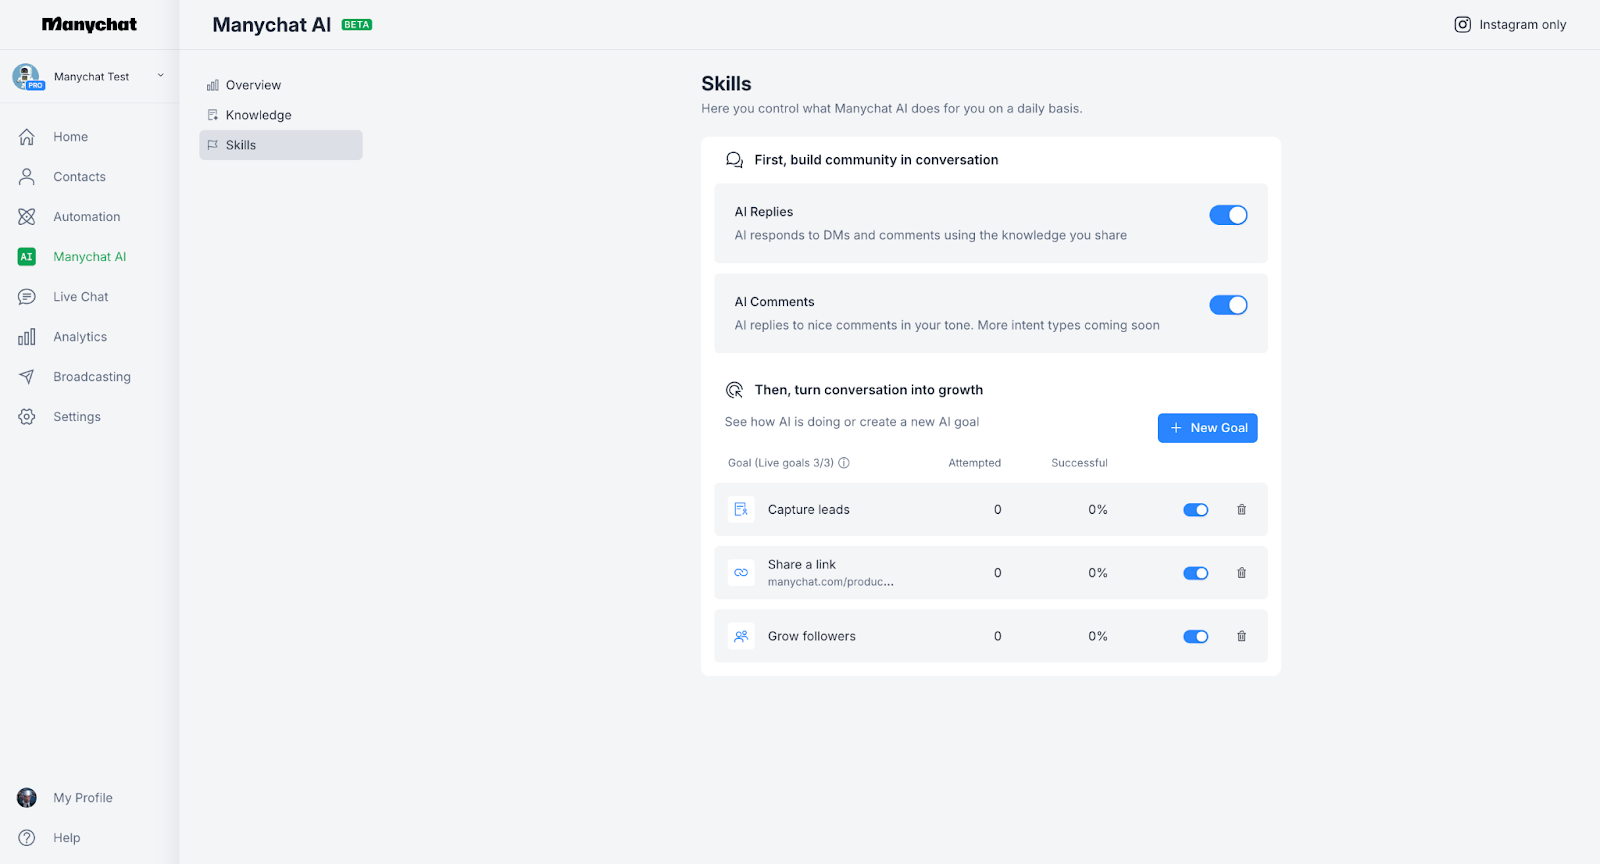Open Automation from the sidebar
1600x864 pixels.
(86, 217)
